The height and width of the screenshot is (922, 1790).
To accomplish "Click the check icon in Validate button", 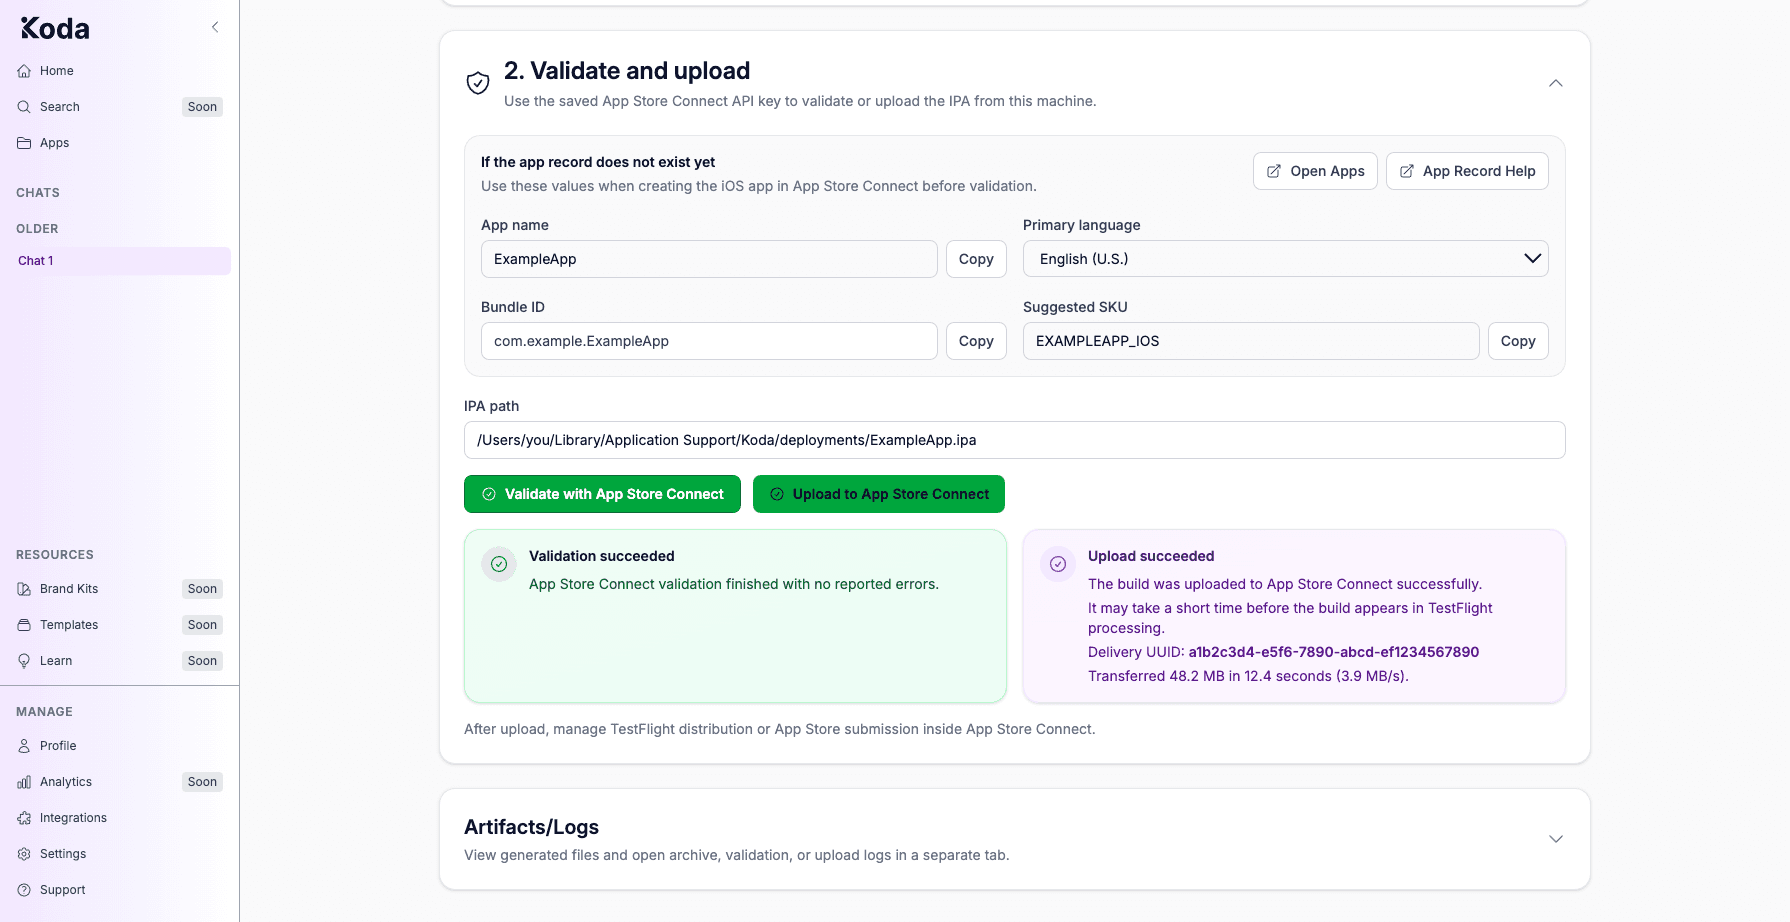I will [489, 494].
